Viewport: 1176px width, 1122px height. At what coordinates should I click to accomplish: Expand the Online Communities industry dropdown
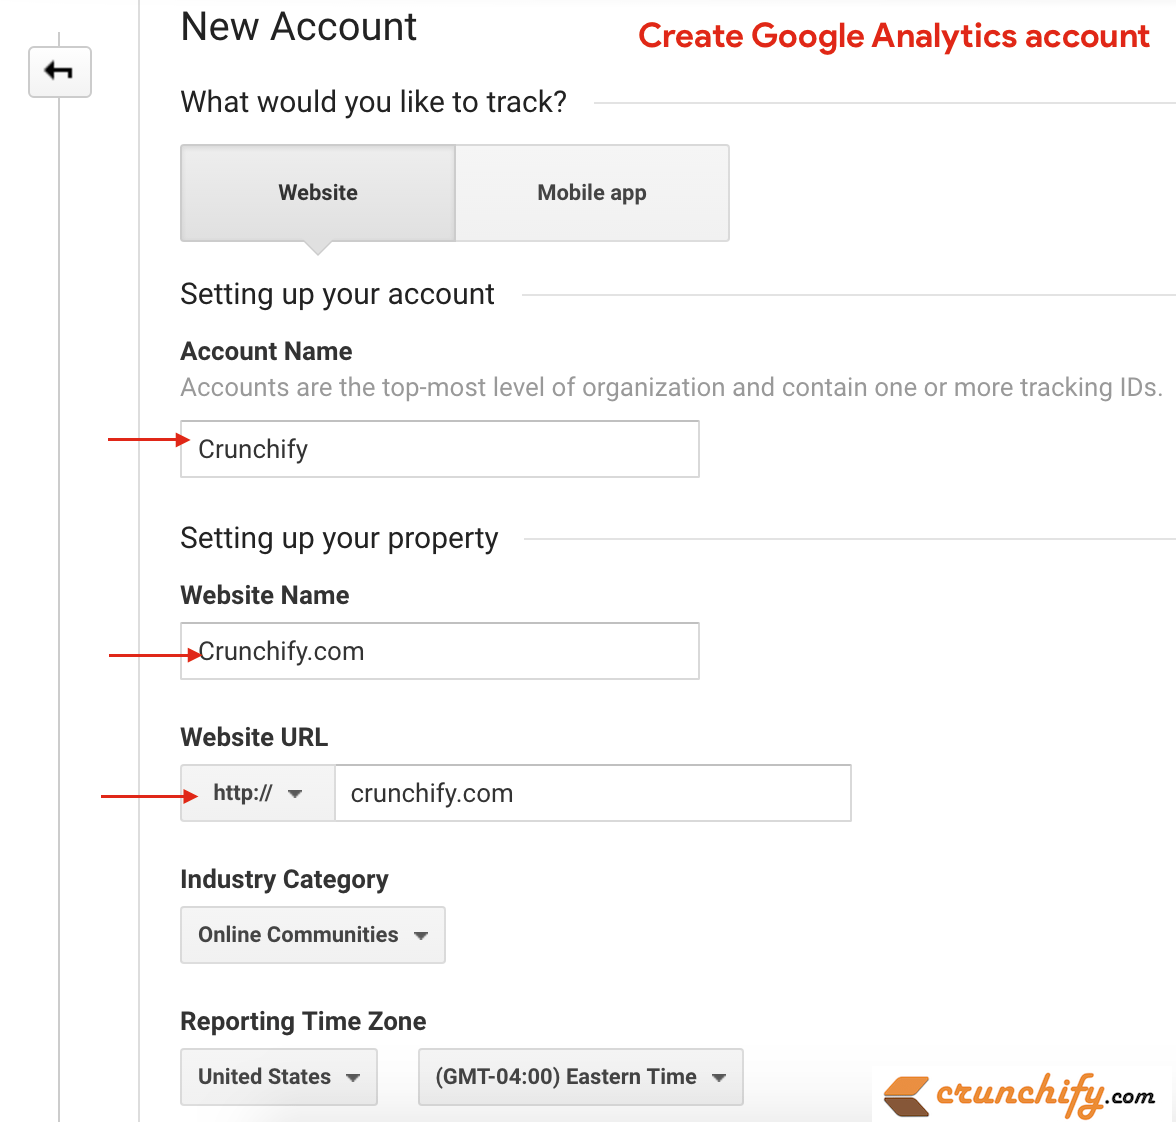313,934
